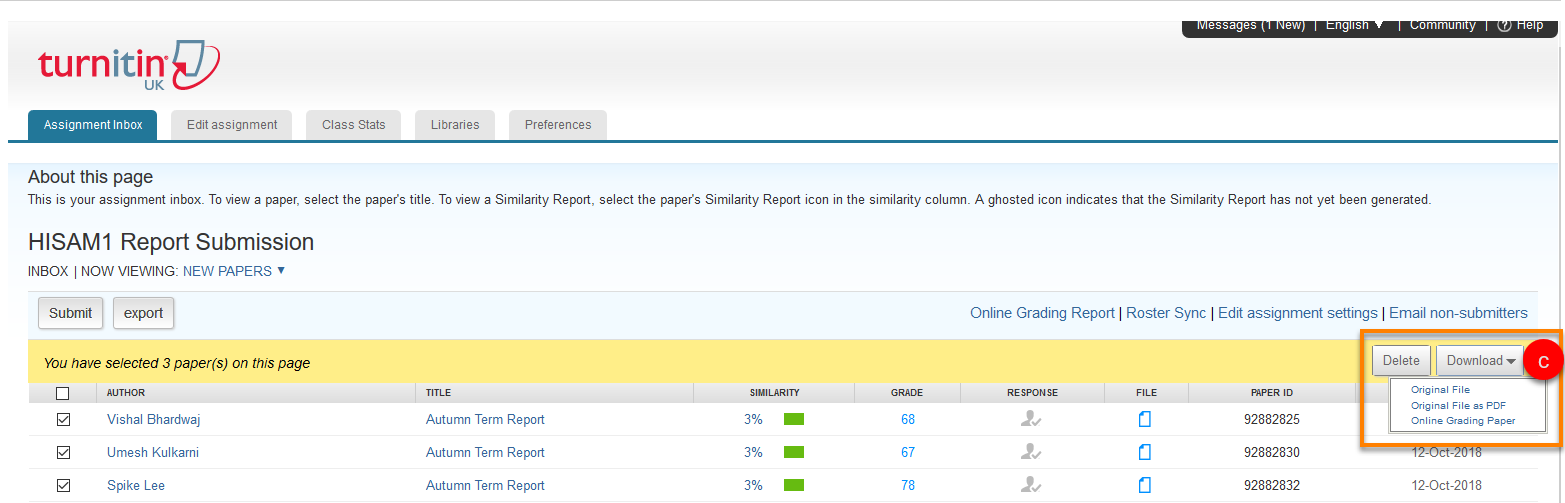Screen dimensions: 1565x503
Task: Click the Turnitin UK logo
Action: (129, 66)
